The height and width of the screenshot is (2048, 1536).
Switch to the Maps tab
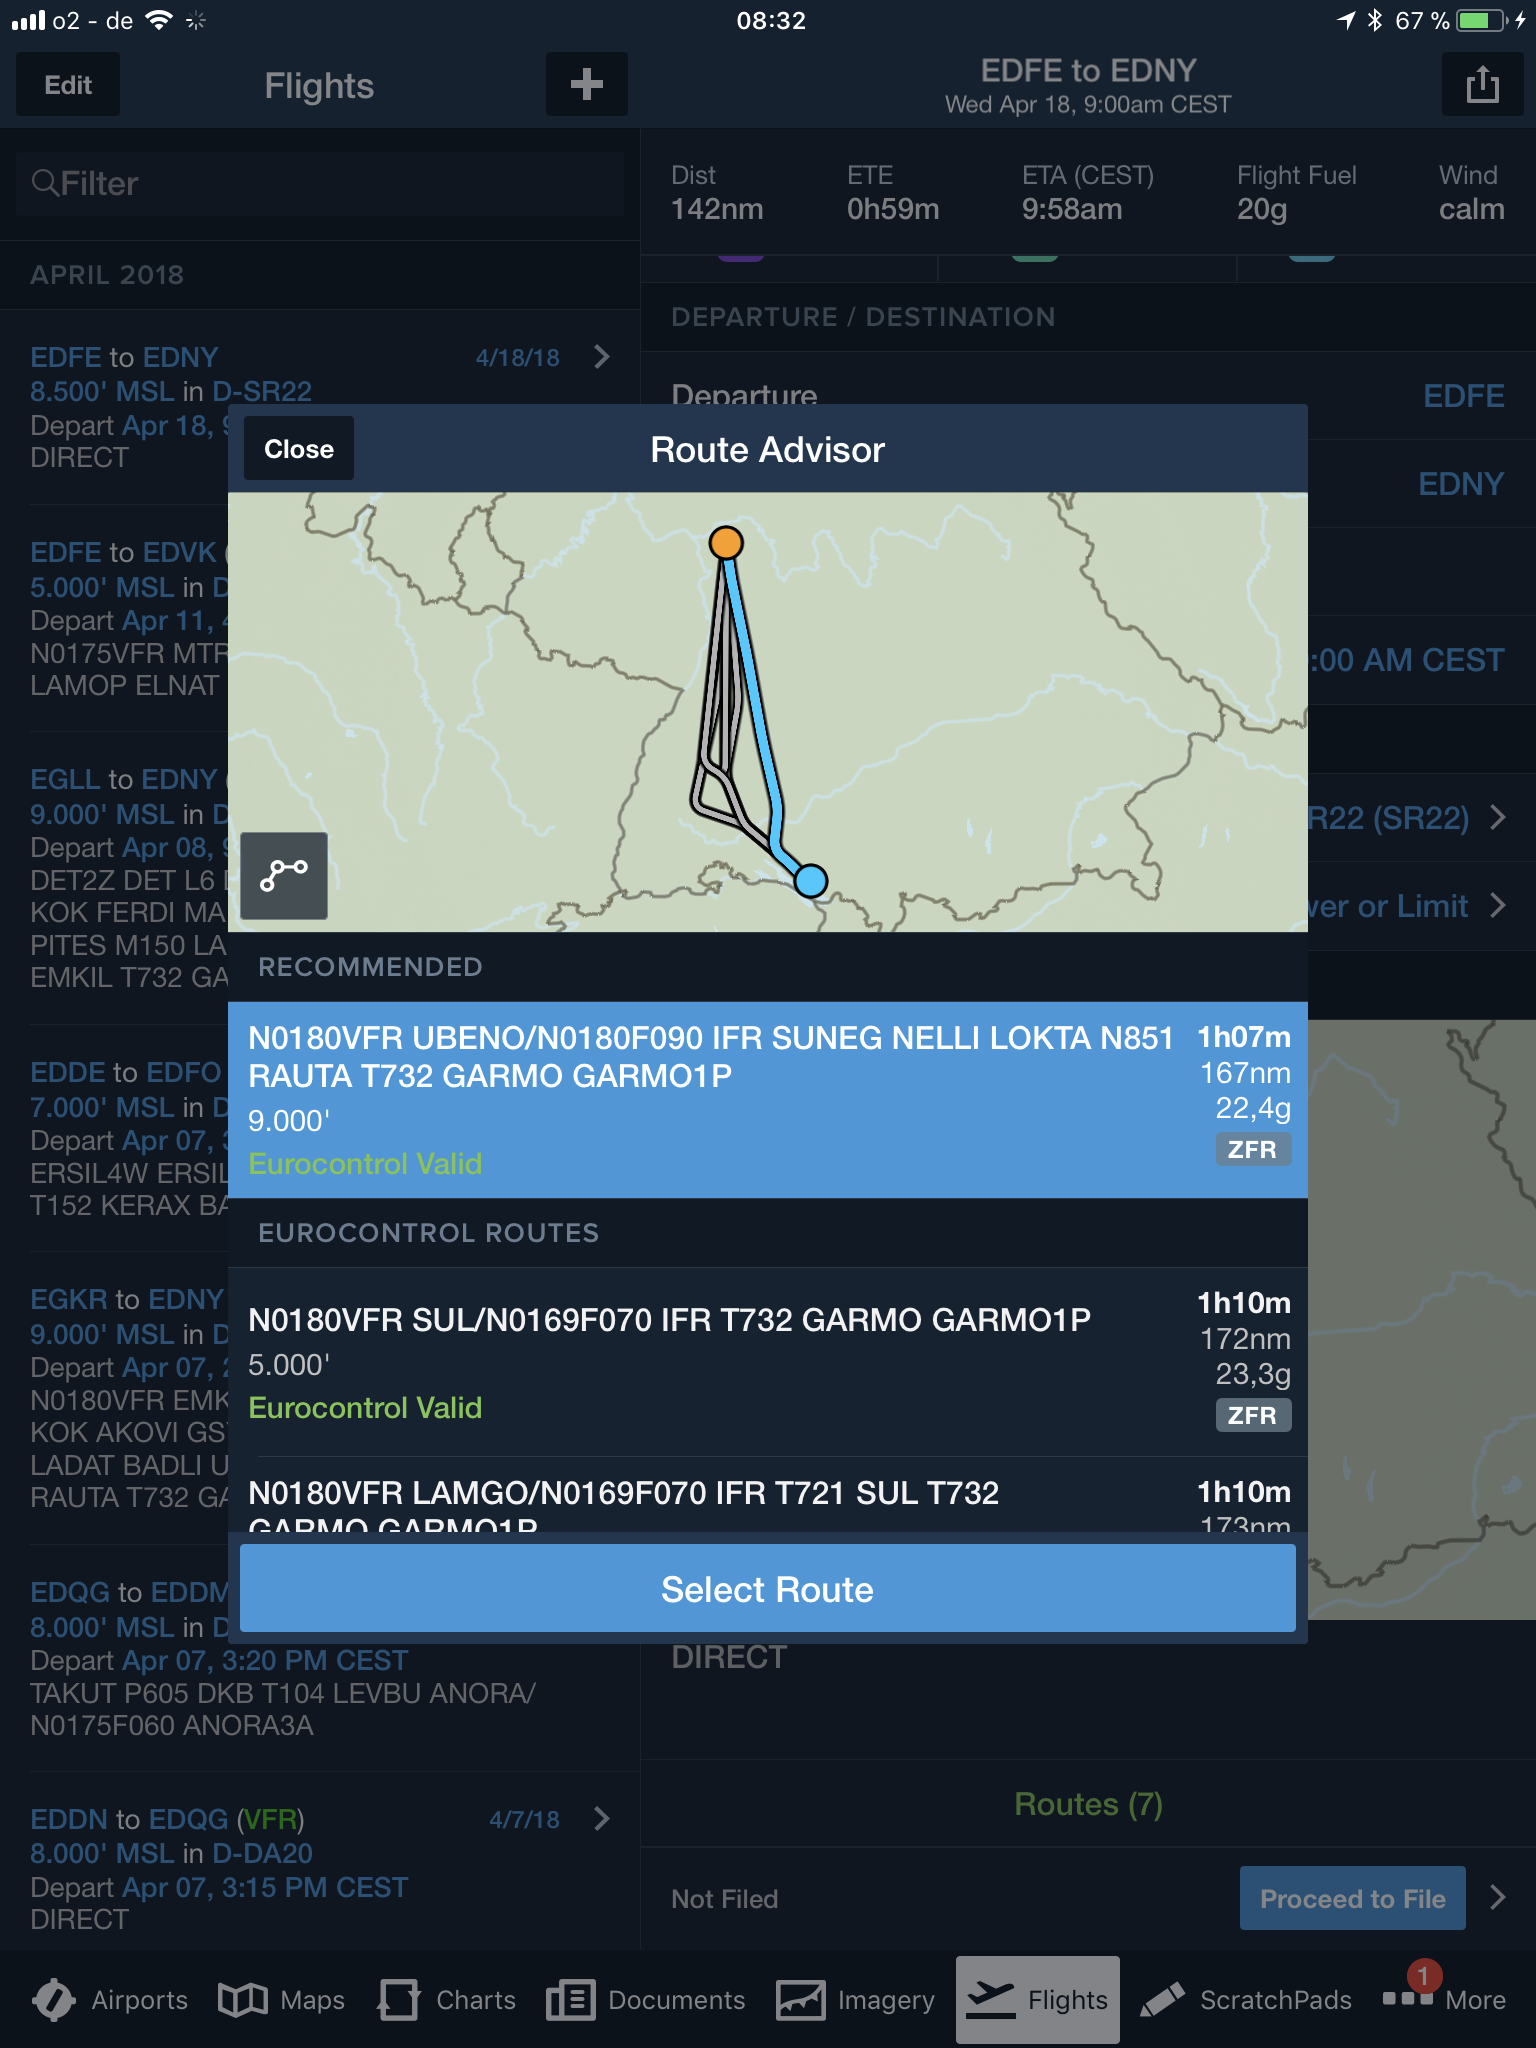(282, 2000)
